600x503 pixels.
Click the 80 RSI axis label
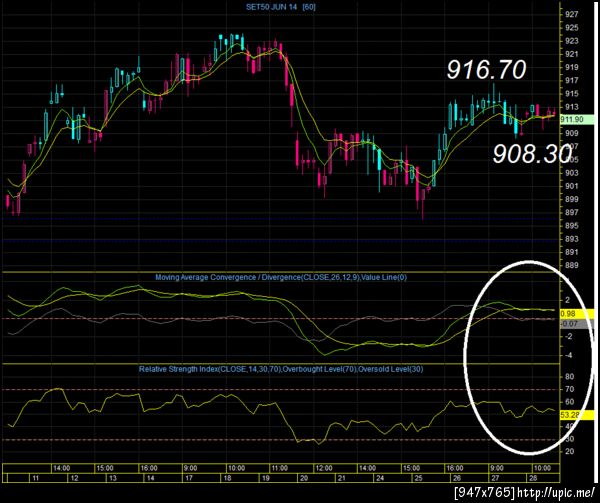click(x=569, y=377)
